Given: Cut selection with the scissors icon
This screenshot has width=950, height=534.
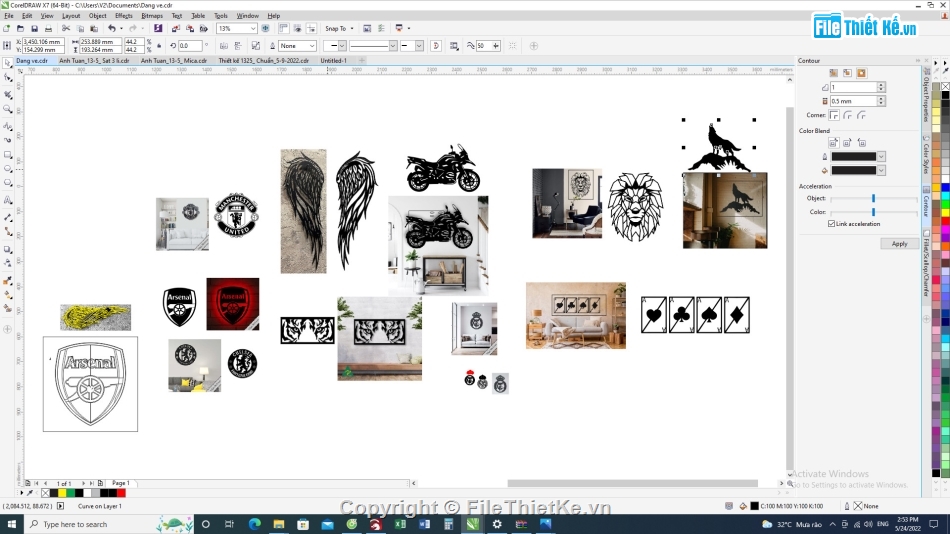Looking at the screenshot, I should [66, 28].
